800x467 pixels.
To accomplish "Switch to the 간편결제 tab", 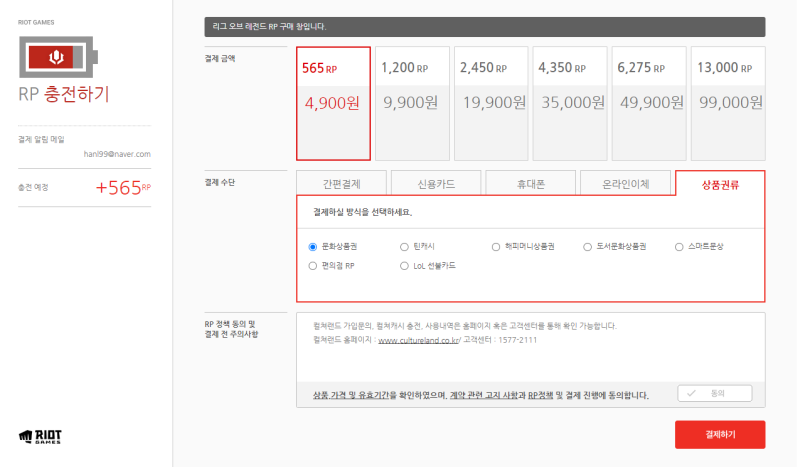I will pos(341,183).
